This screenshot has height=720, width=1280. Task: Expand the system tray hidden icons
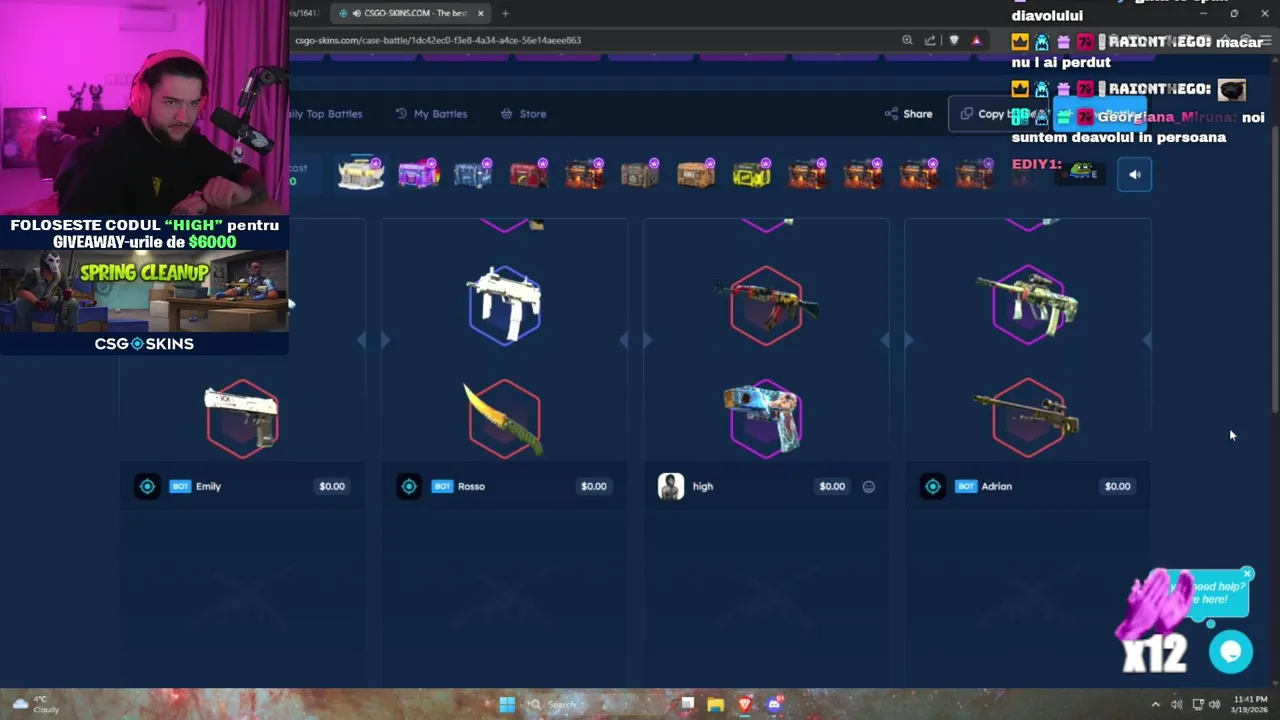click(1155, 704)
